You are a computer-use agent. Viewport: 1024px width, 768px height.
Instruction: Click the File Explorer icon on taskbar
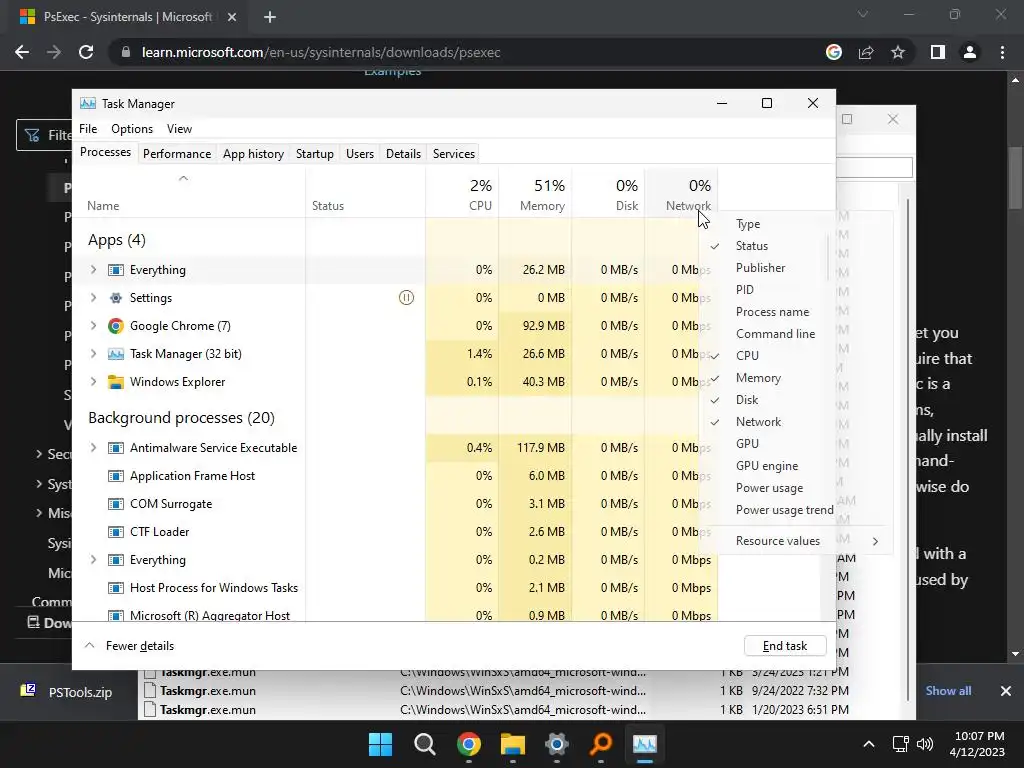(513, 744)
